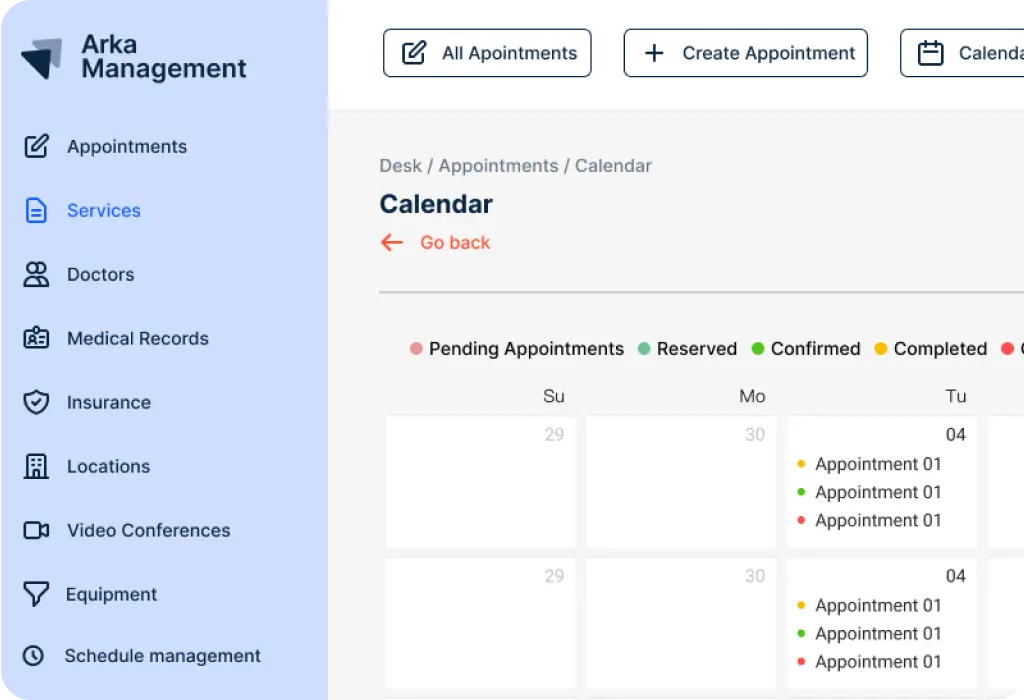Go back using the red arrow link
1024x700 pixels.
[x=435, y=242]
